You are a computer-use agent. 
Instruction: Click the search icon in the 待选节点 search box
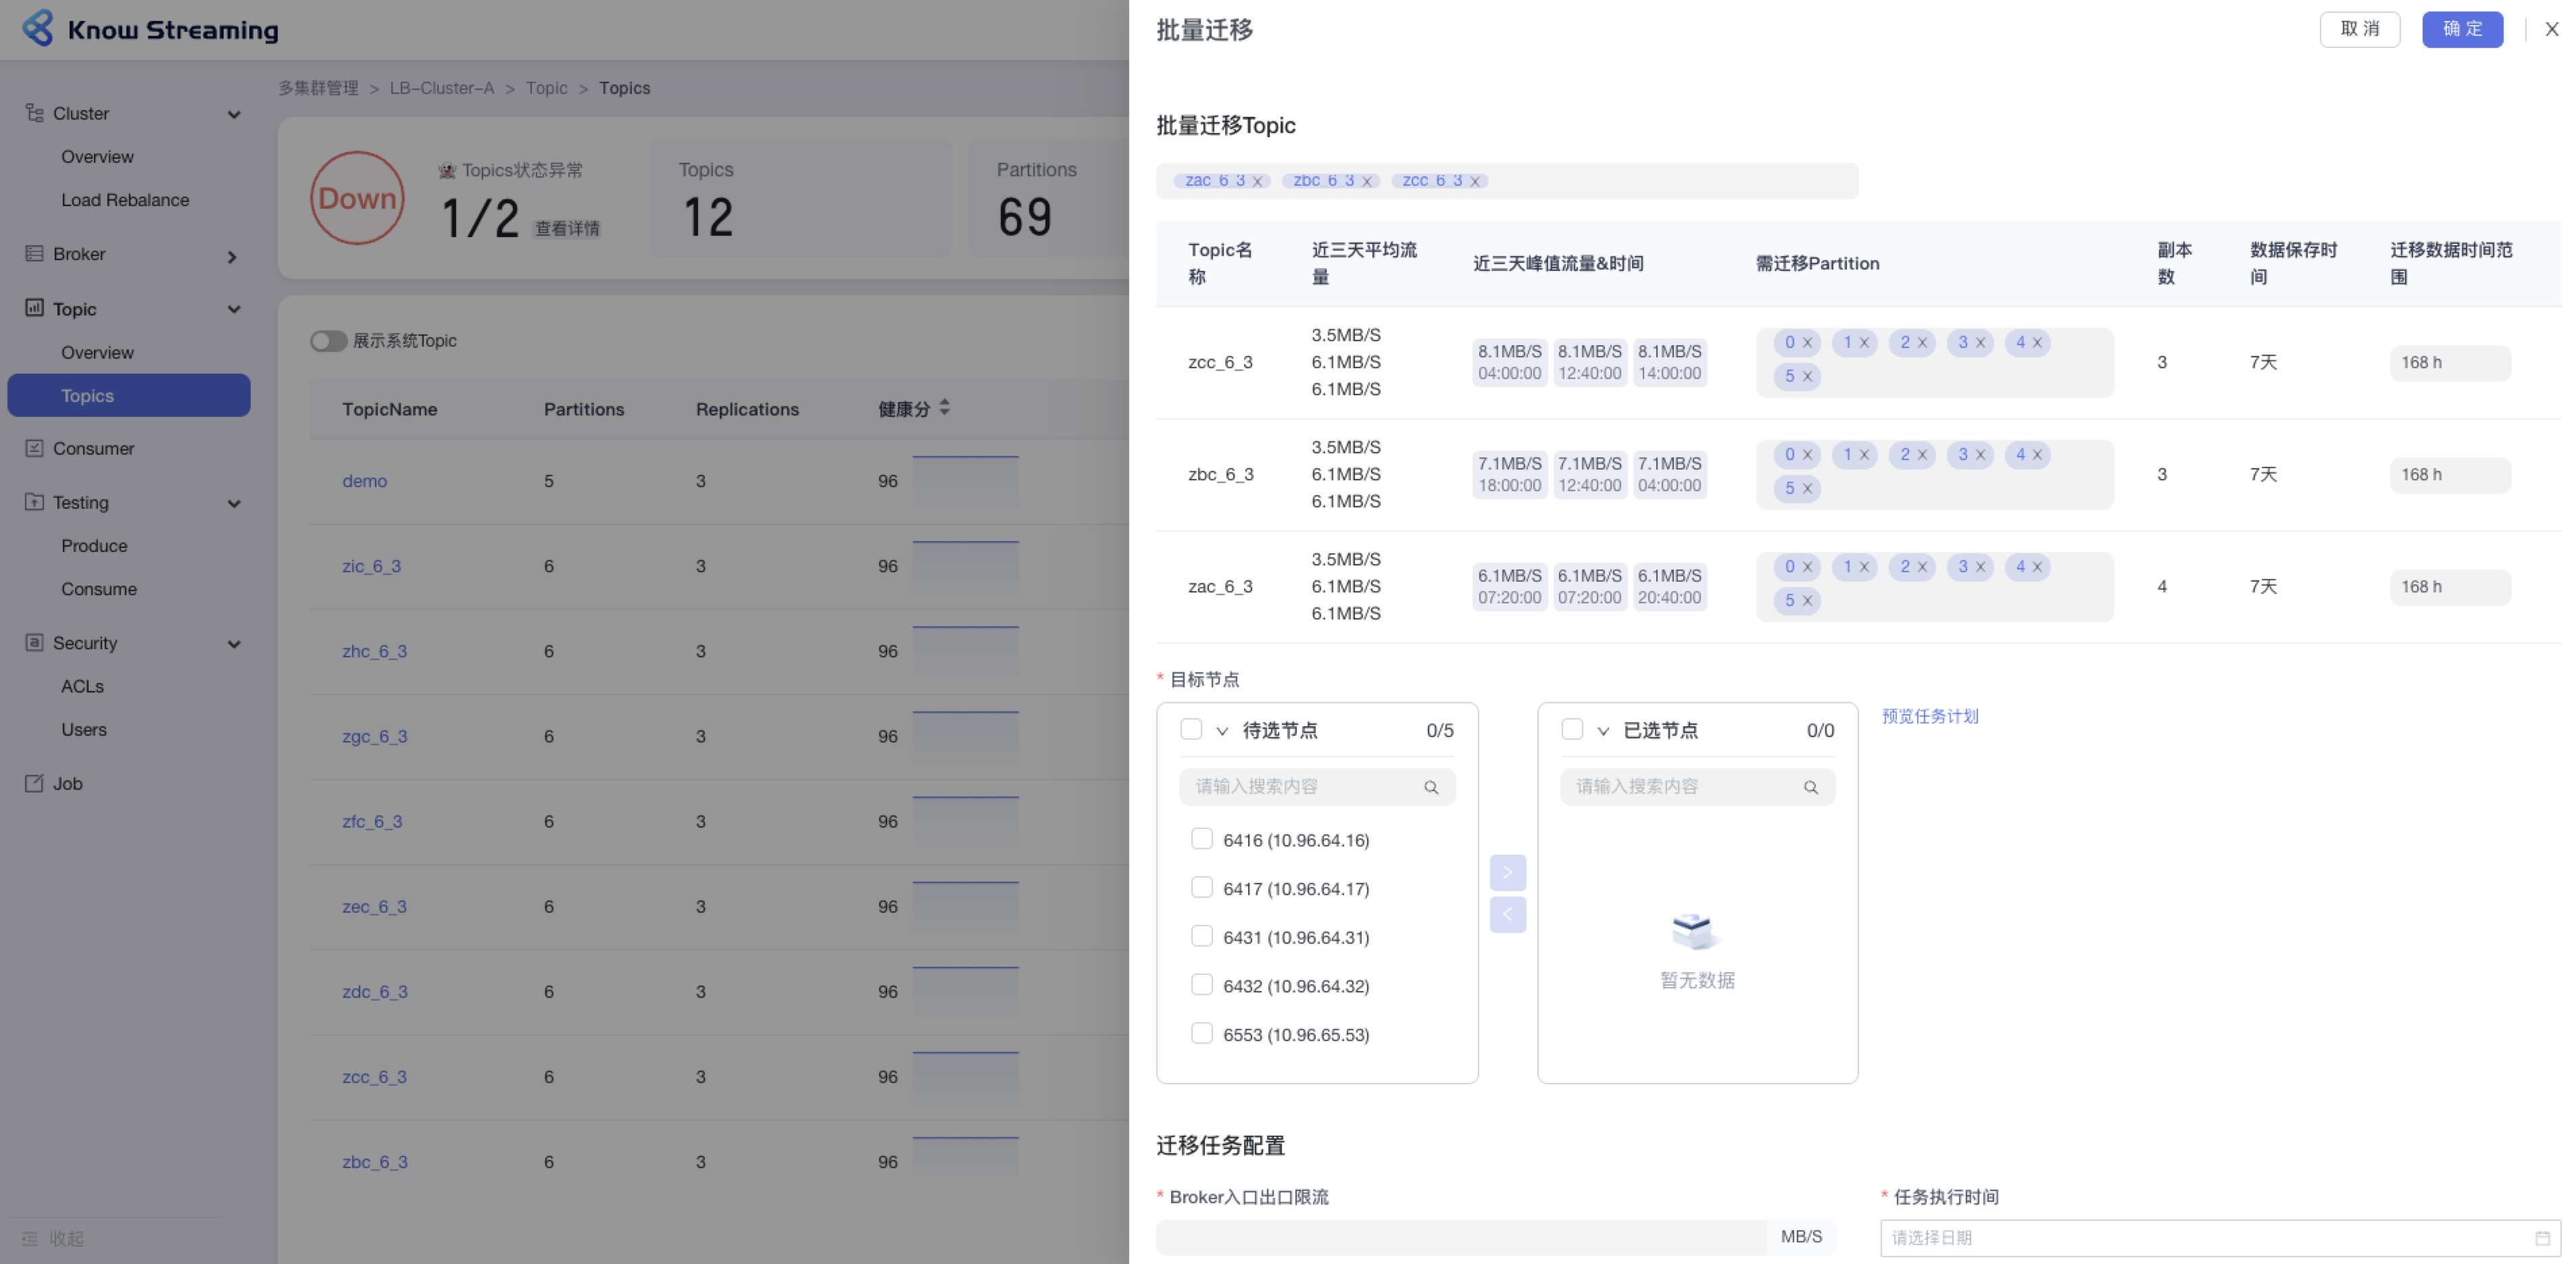(x=1430, y=788)
